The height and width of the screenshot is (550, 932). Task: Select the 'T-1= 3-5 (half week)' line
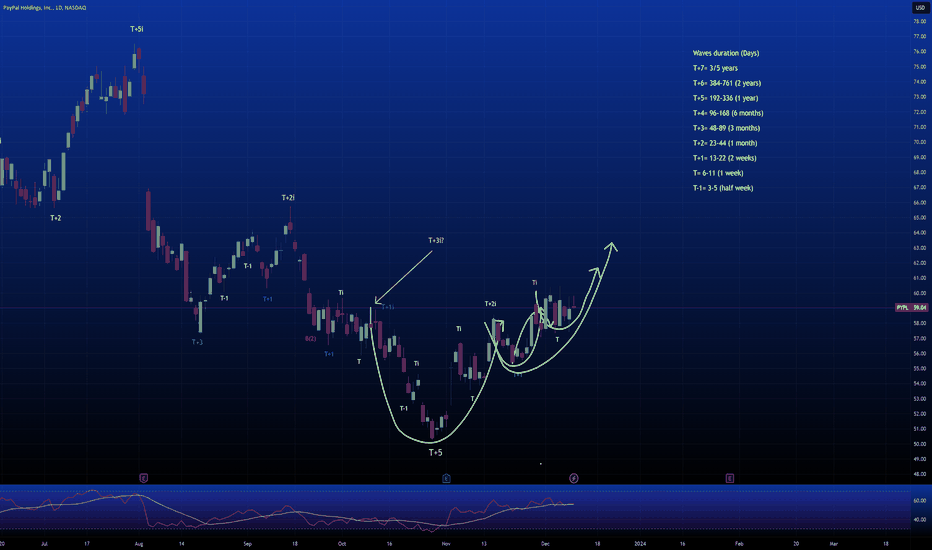click(x=723, y=188)
